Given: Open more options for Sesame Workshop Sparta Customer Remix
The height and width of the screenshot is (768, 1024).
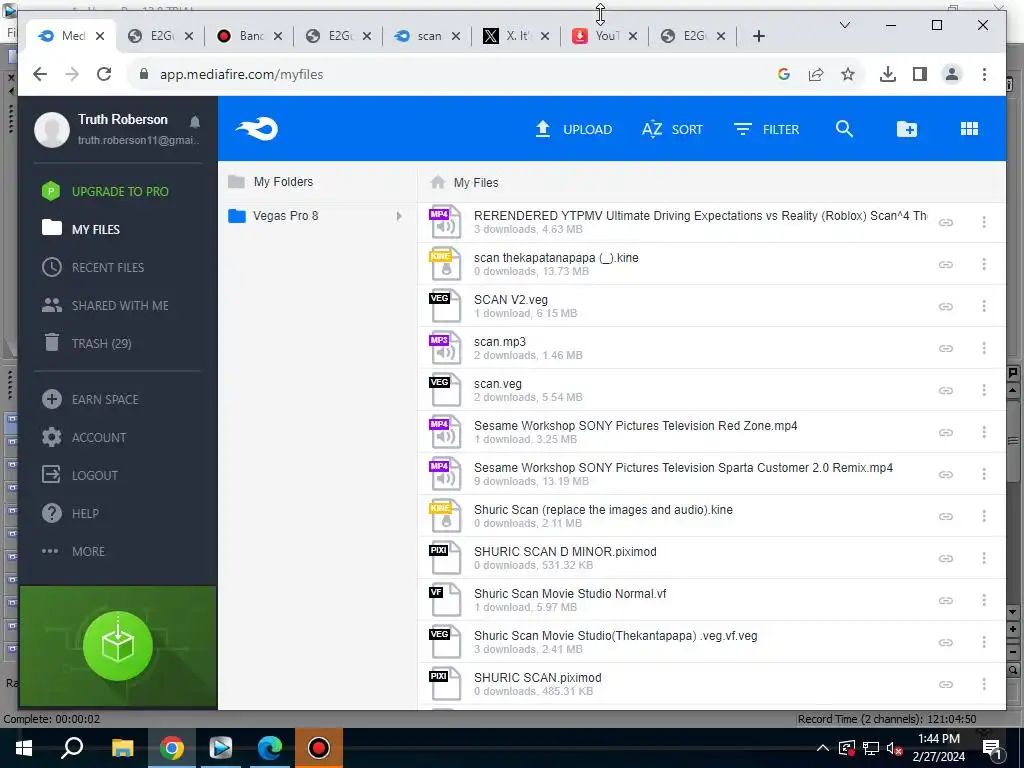Looking at the screenshot, I should coord(984,474).
